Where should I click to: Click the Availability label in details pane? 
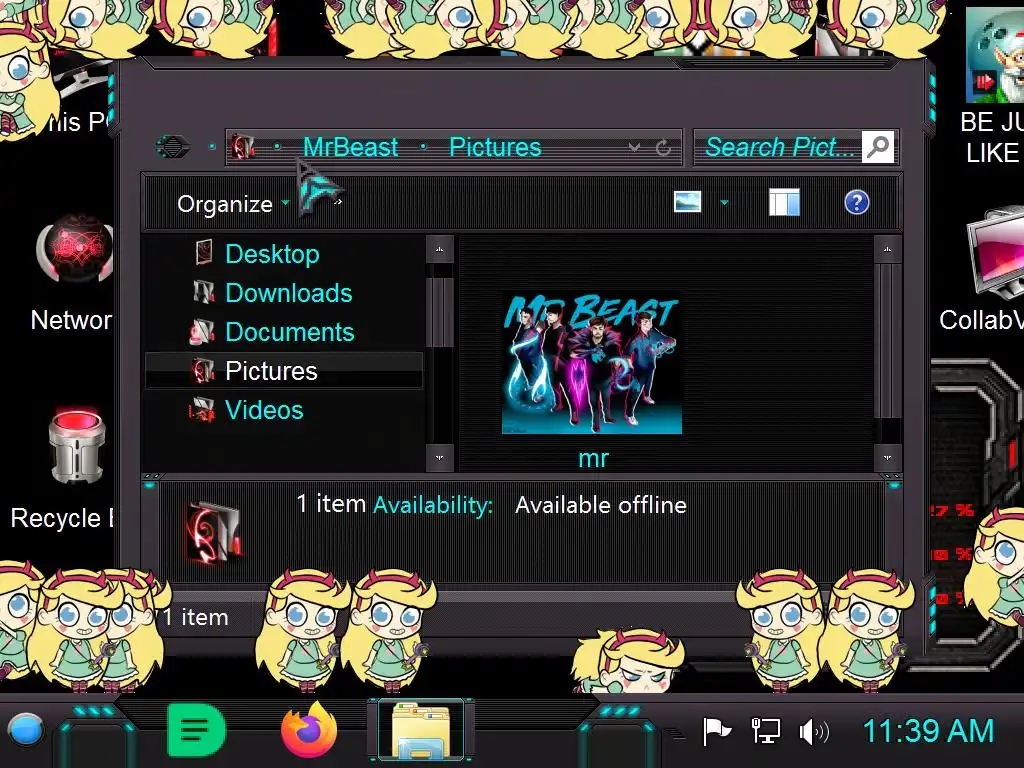pos(433,505)
